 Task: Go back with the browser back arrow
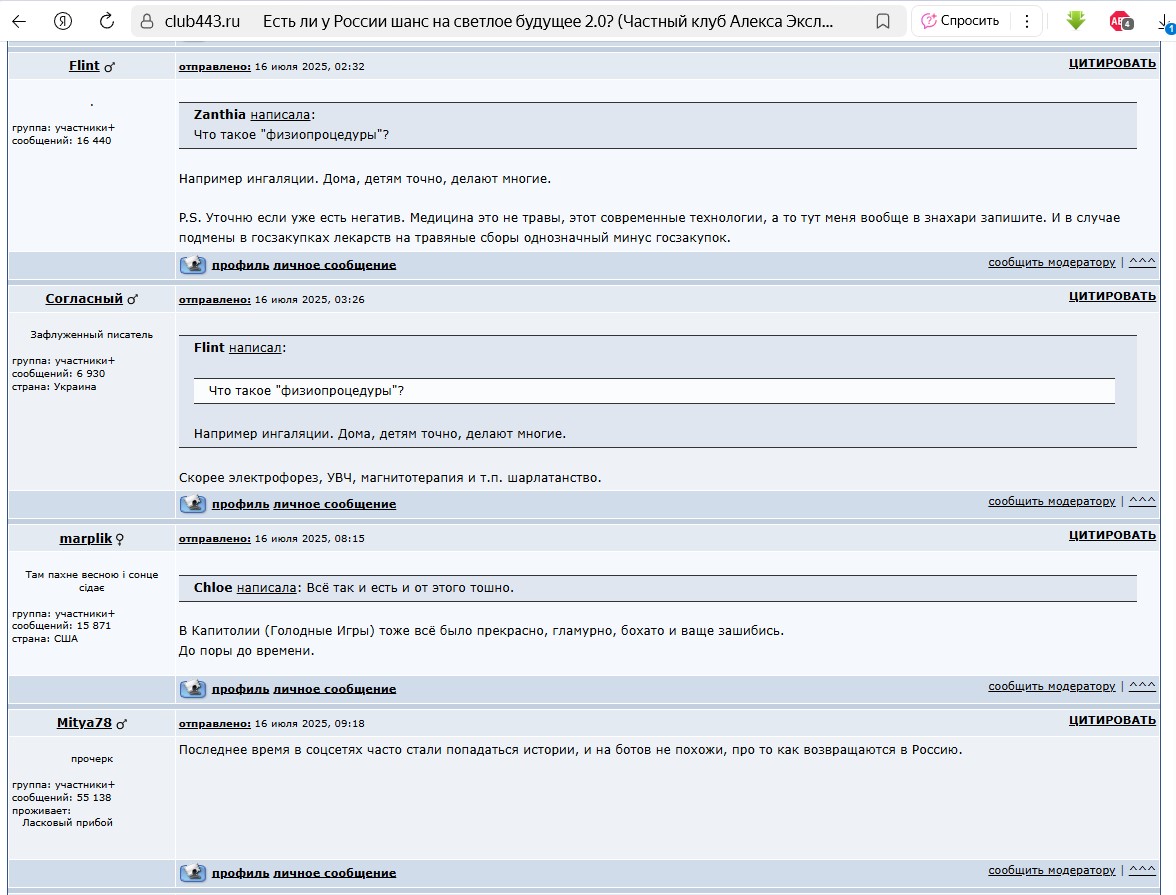point(20,21)
